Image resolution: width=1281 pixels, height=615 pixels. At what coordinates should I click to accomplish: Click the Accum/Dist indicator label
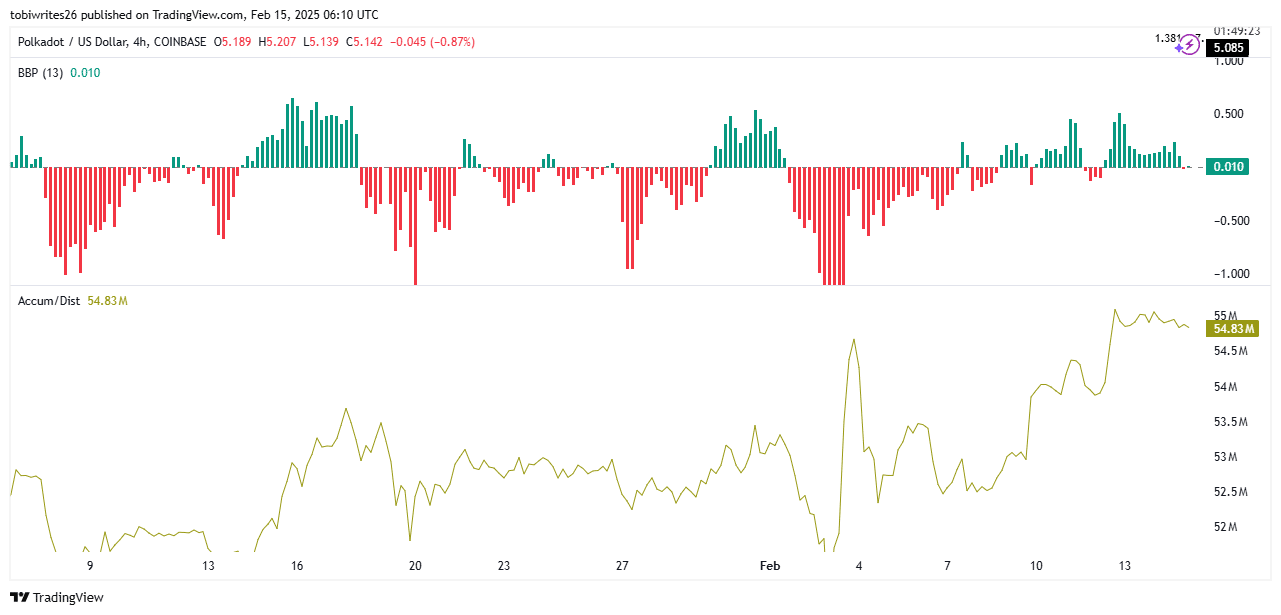(49, 301)
